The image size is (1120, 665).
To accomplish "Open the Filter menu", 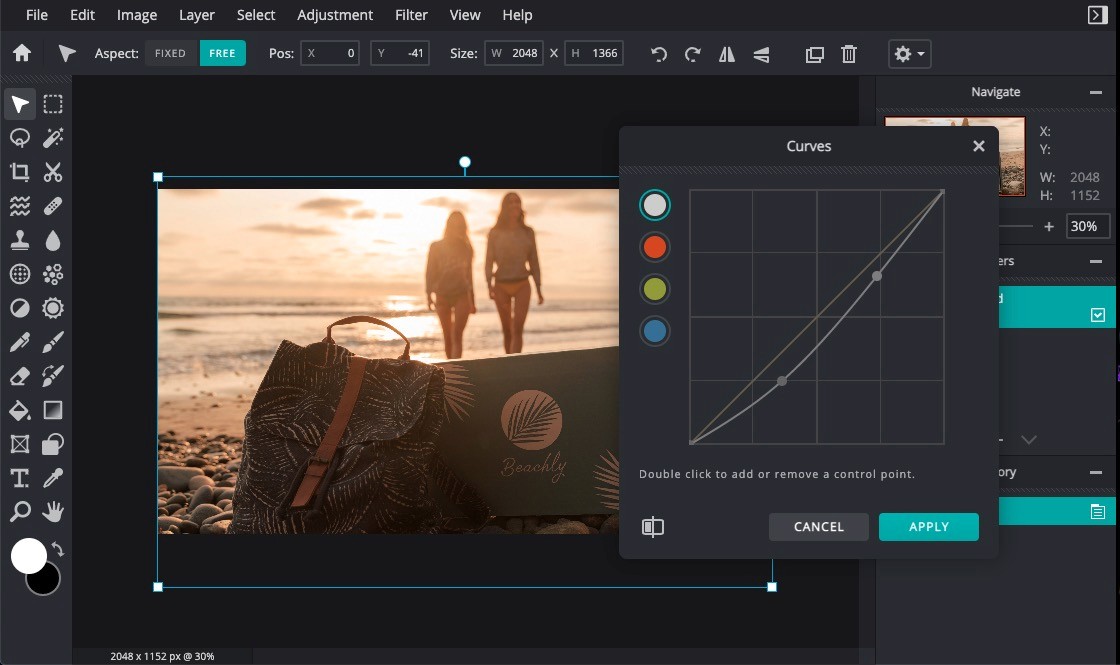I will tap(411, 14).
